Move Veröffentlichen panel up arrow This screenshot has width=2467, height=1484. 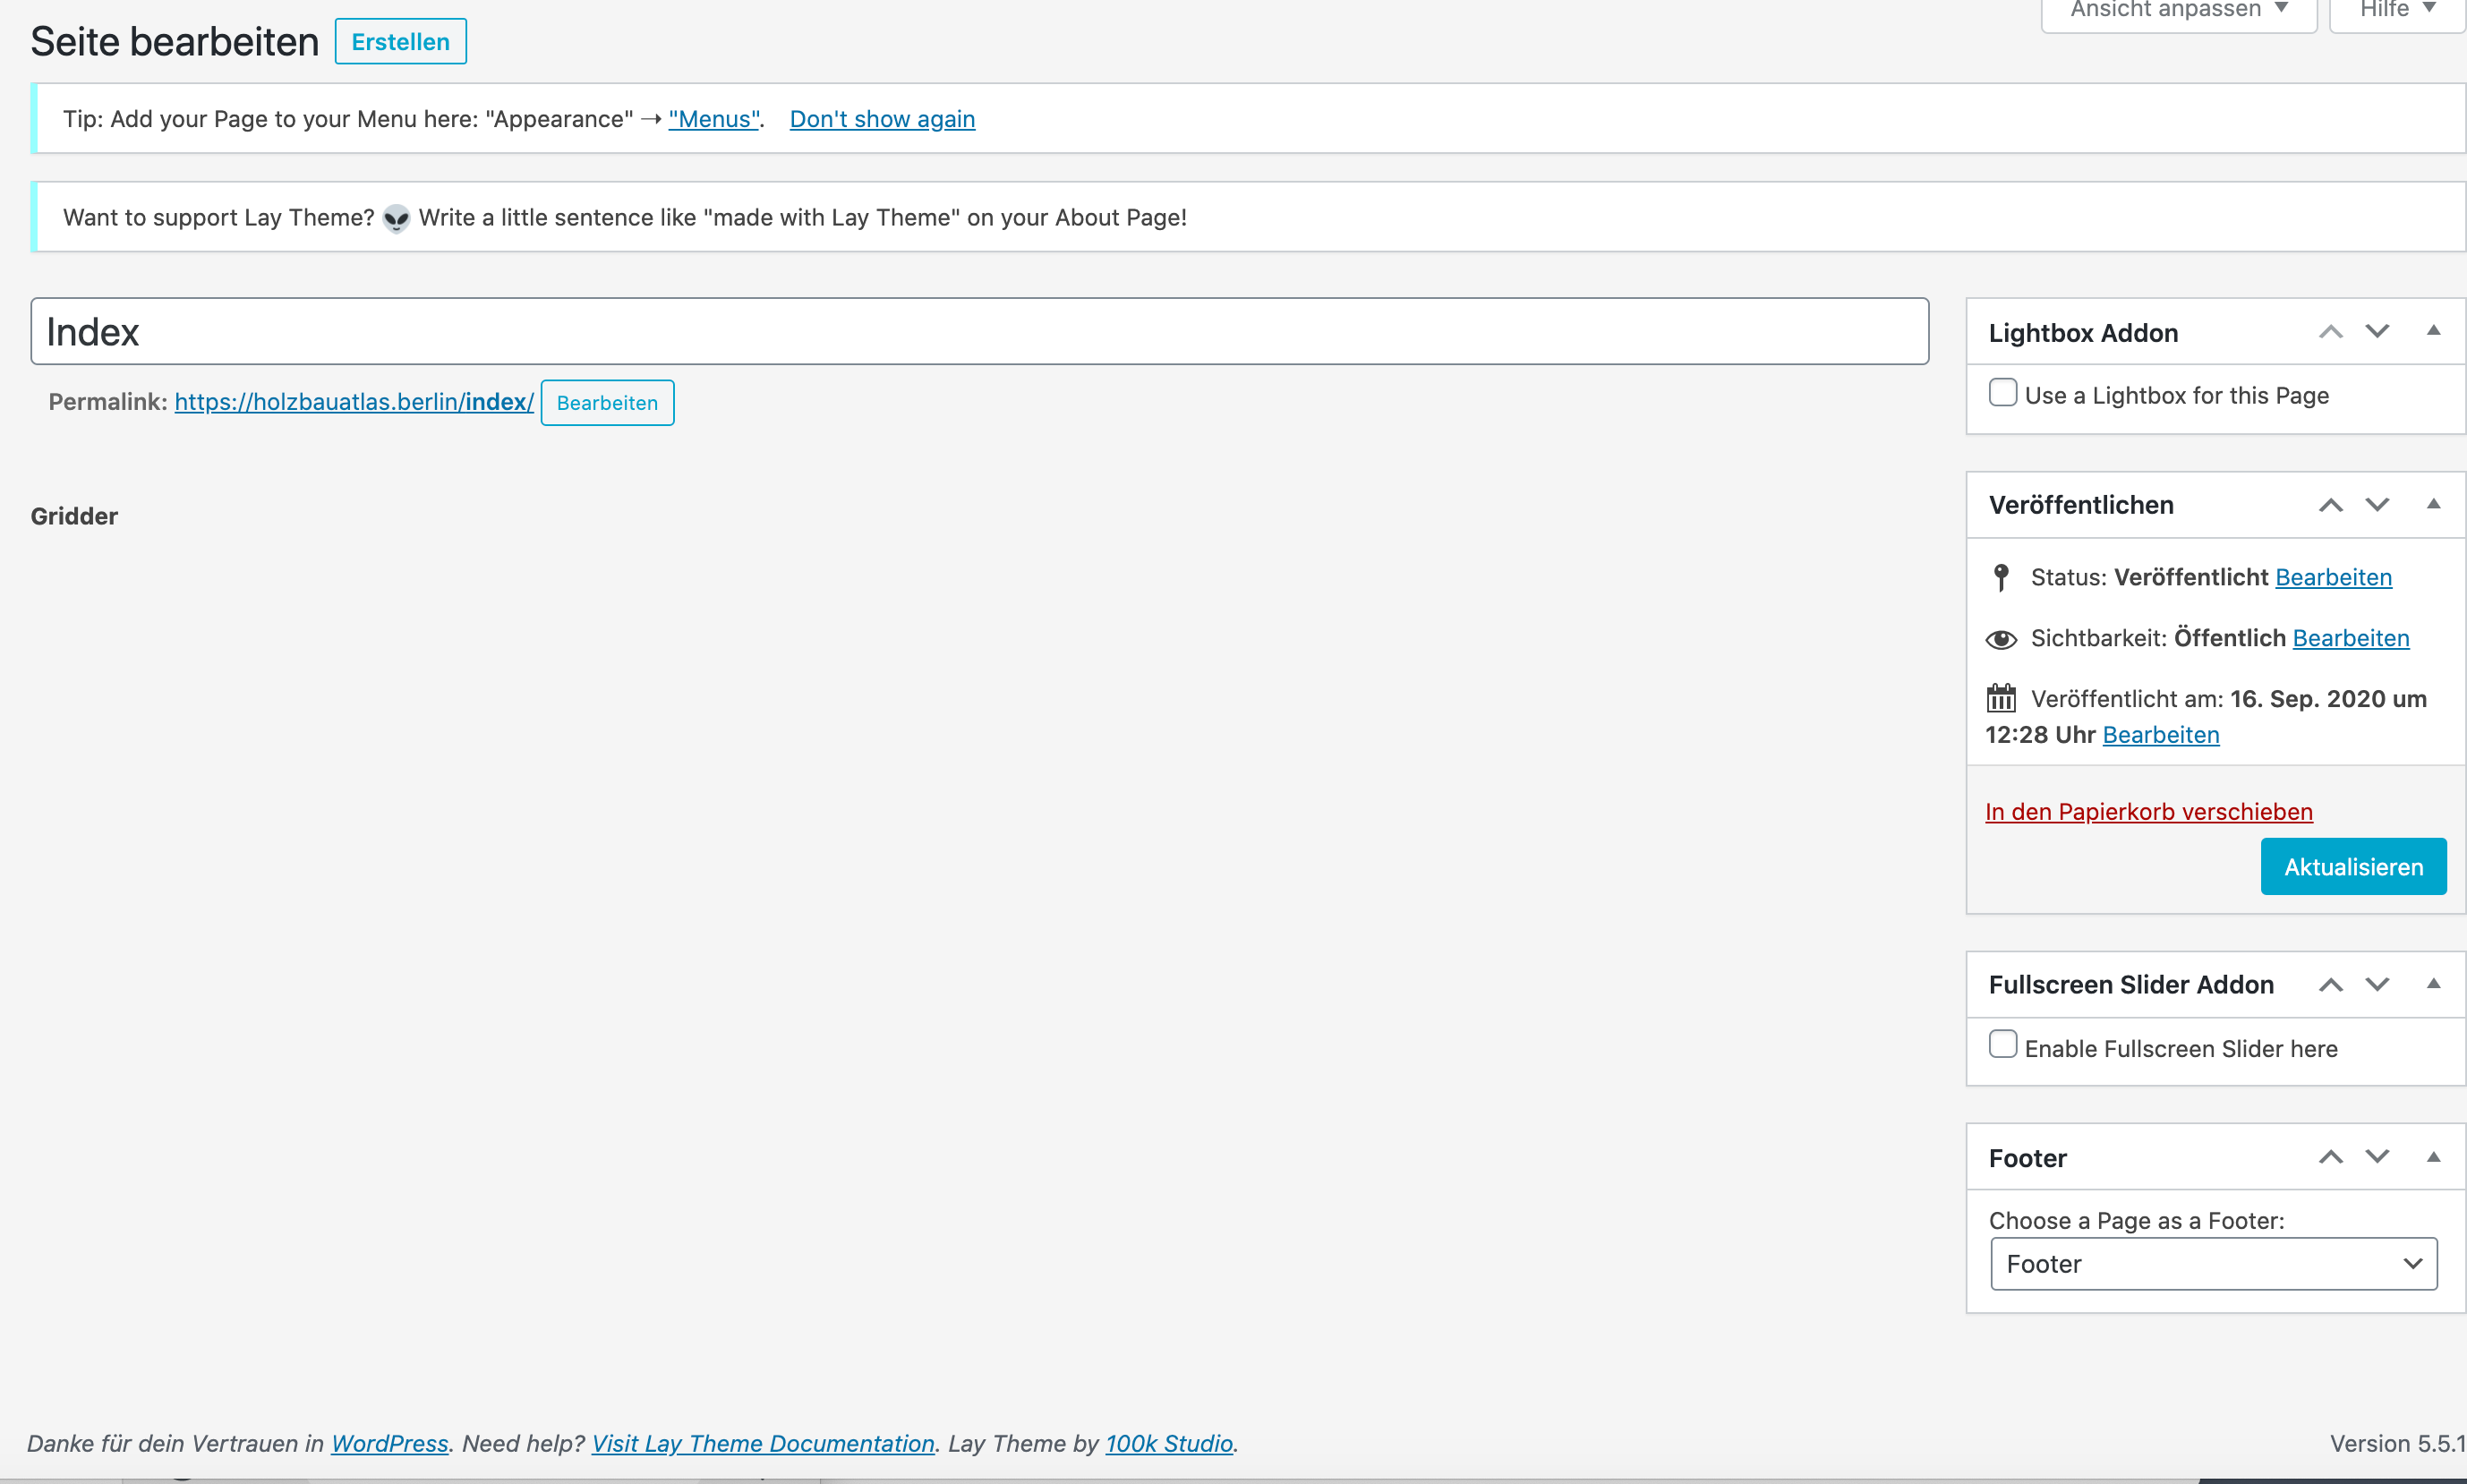click(x=2331, y=505)
